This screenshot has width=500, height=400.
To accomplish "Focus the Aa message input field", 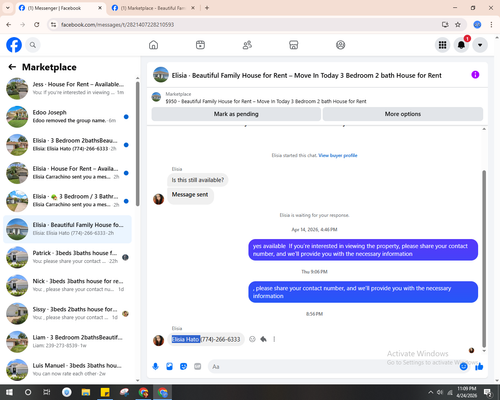I will (333, 367).
